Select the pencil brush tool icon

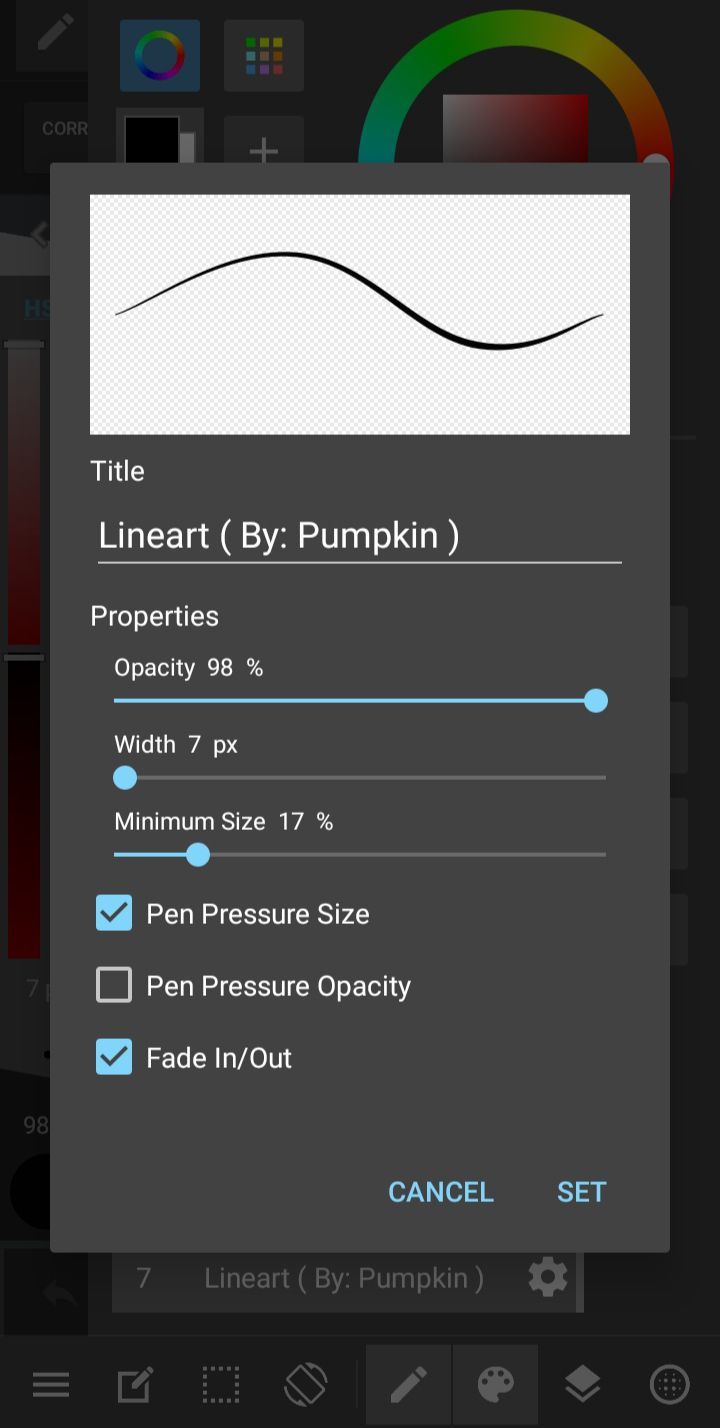(x=409, y=1385)
